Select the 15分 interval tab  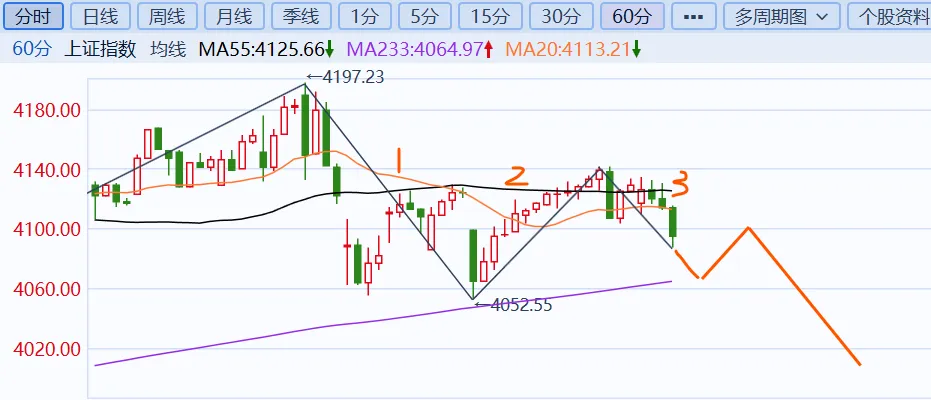pos(490,16)
